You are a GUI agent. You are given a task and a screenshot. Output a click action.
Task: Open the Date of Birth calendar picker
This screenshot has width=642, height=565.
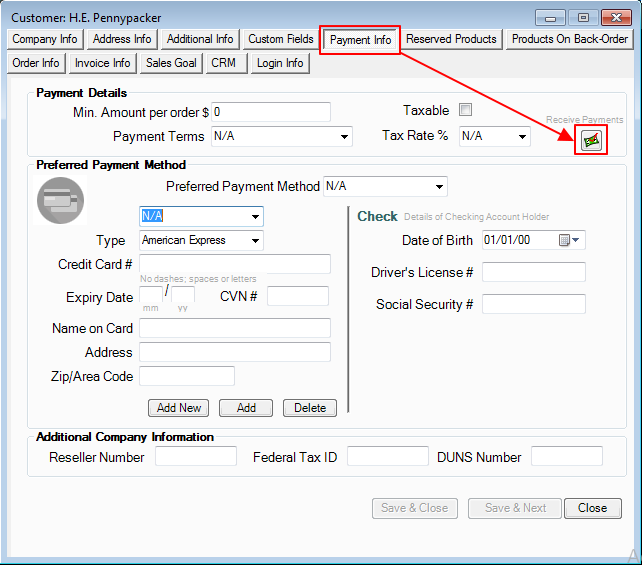[569, 240]
